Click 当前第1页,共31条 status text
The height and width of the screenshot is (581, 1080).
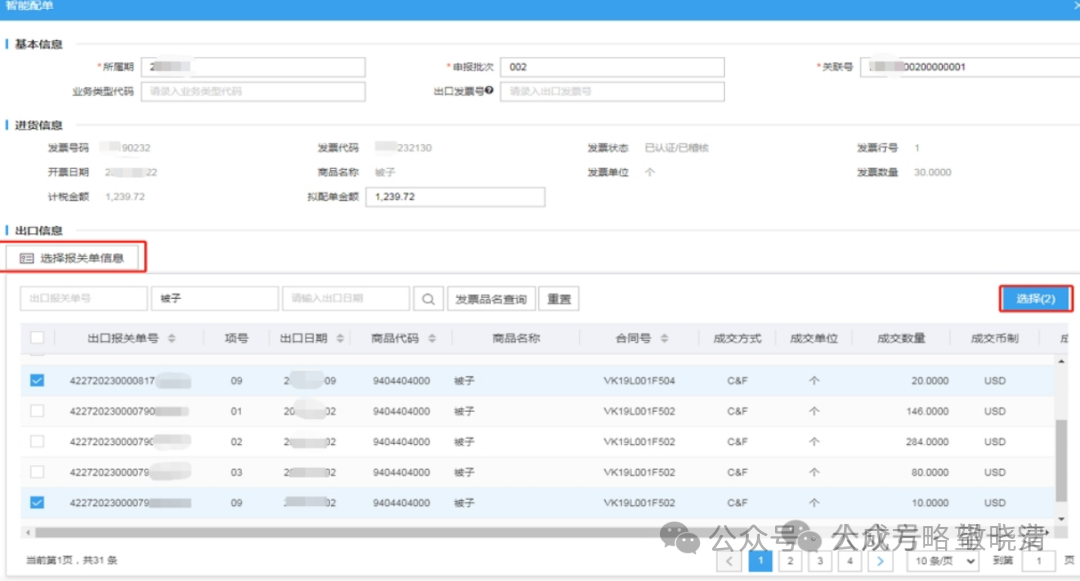72,560
